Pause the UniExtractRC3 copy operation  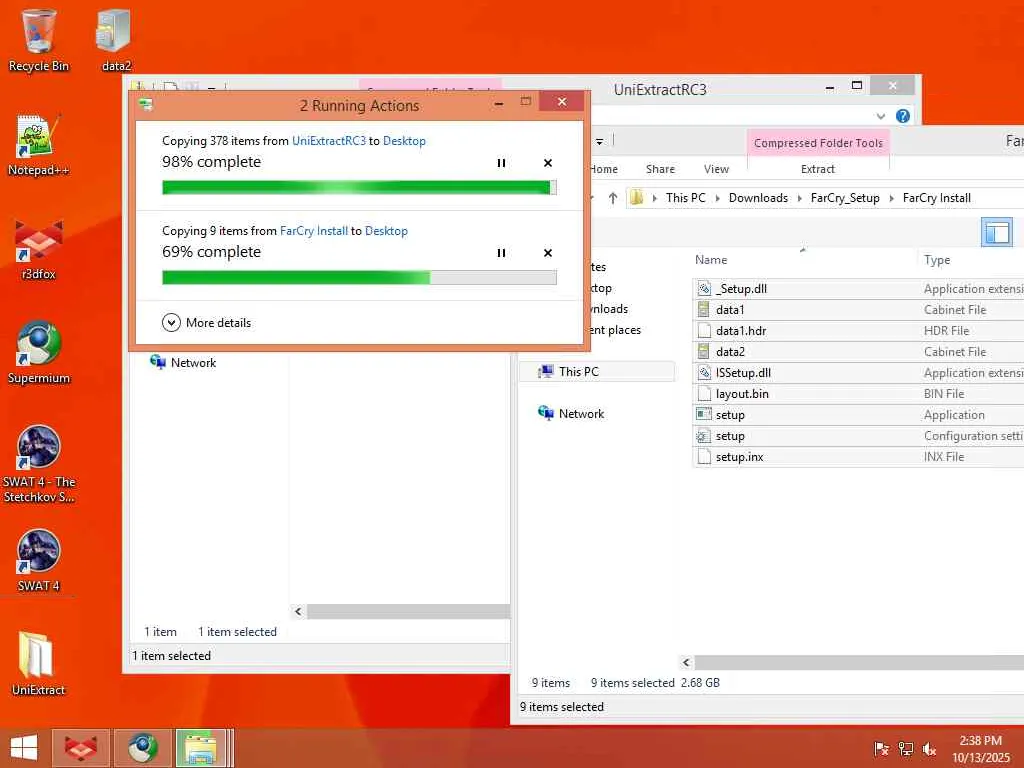pyautogui.click(x=501, y=163)
